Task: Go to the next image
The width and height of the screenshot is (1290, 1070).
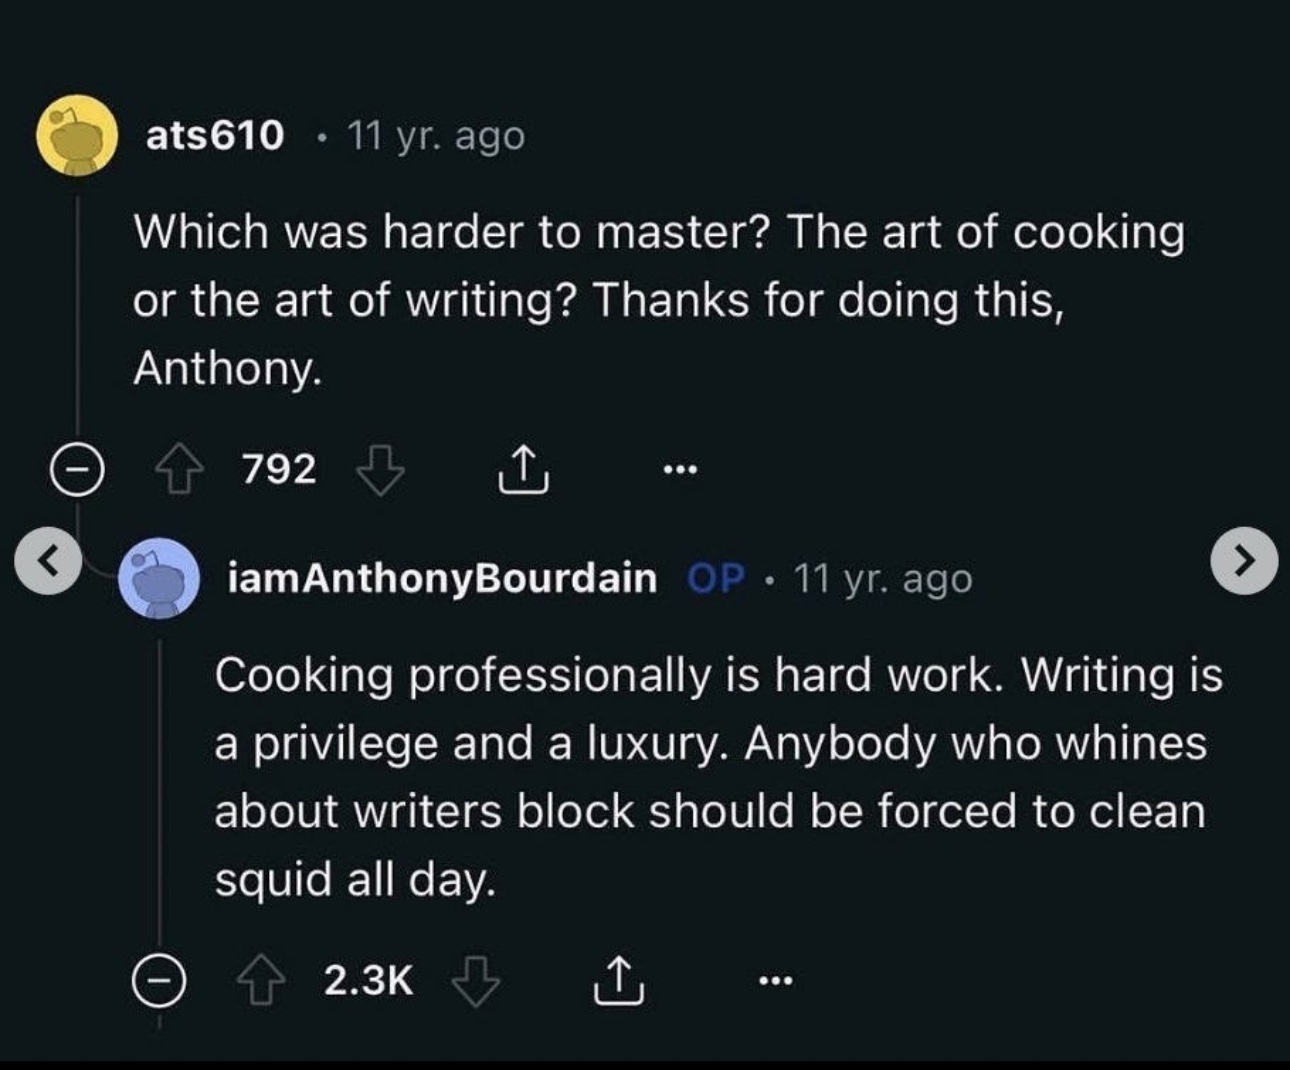Action: pyautogui.click(x=1244, y=560)
